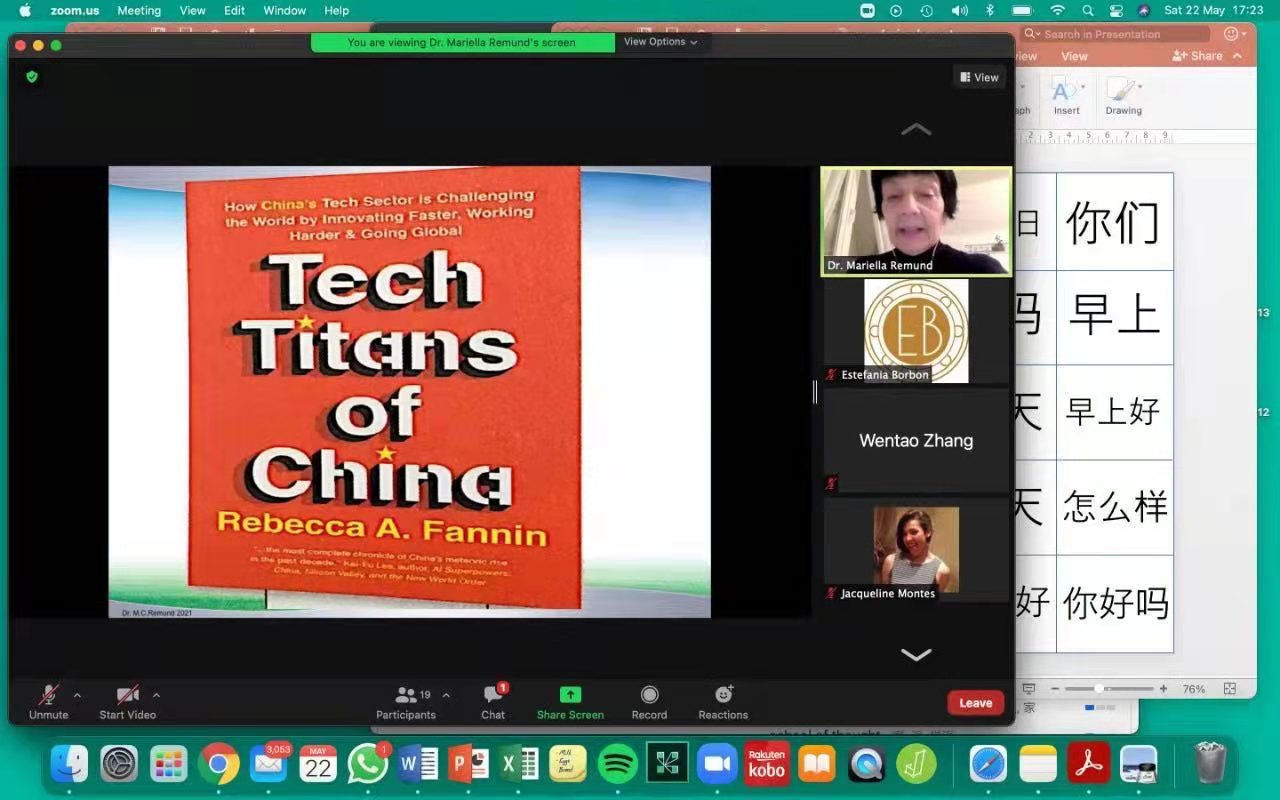Toggle Start Video on
This screenshot has height=800, width=1280.
[127, 702]
